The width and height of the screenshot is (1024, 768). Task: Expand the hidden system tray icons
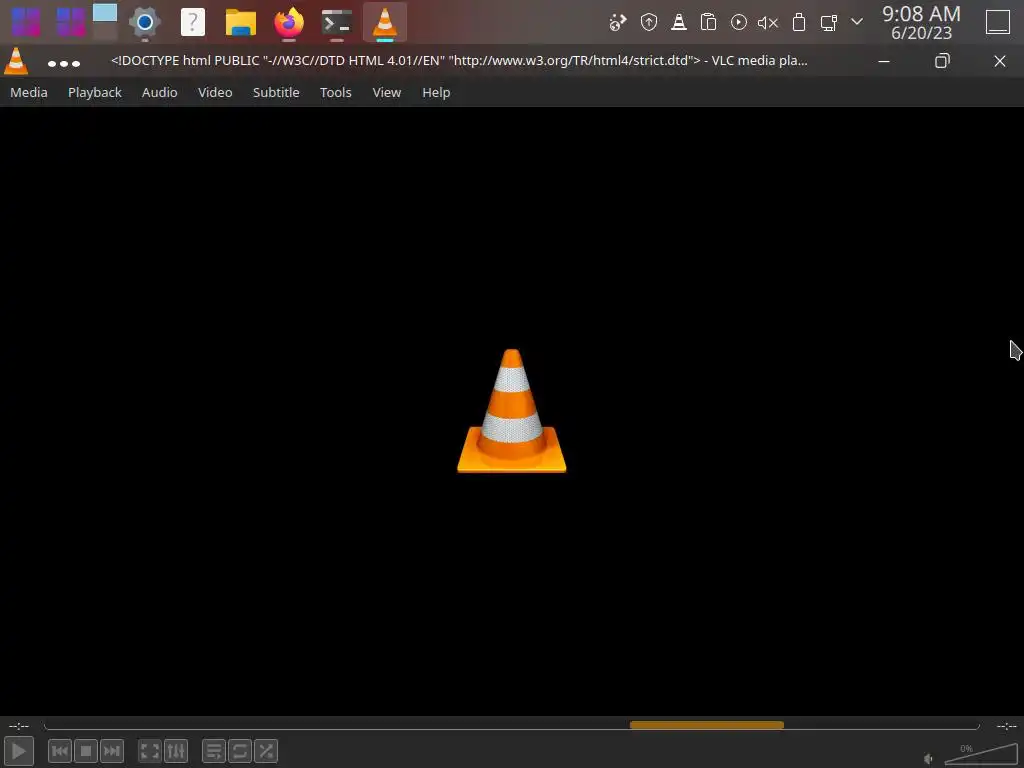(x=857, y=22)
